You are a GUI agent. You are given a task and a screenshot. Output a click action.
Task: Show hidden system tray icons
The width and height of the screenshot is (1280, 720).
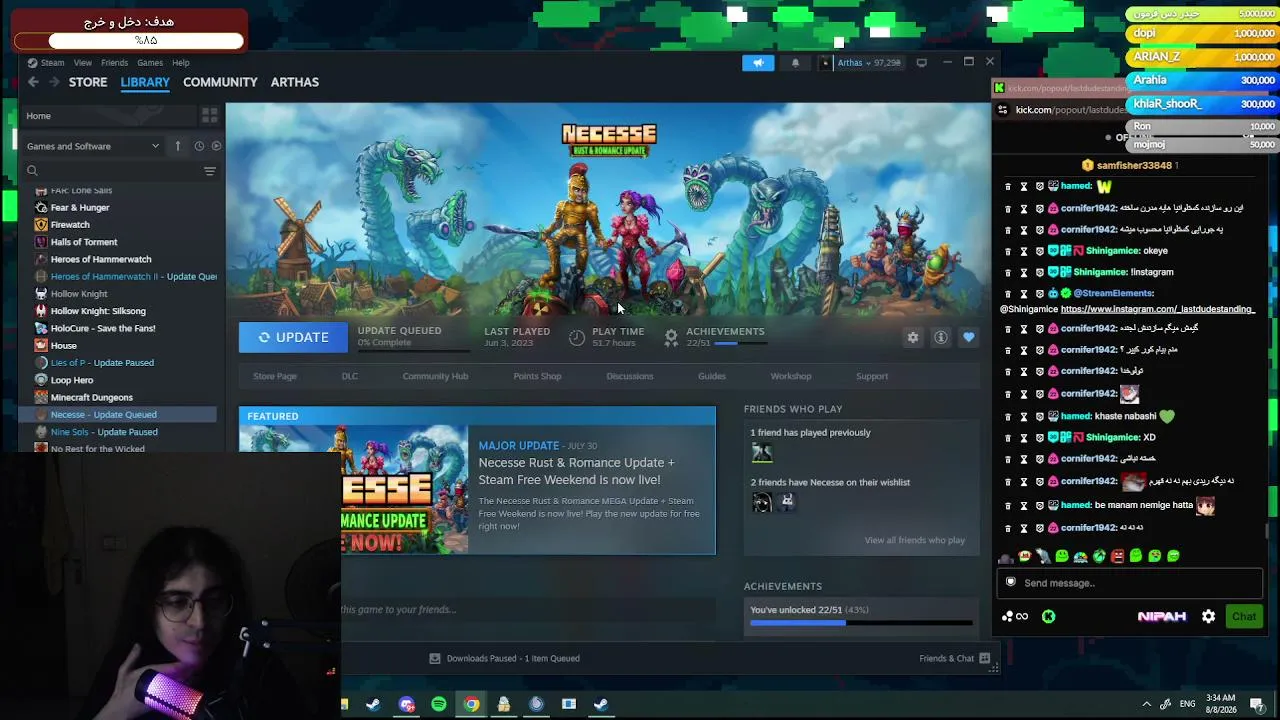(x=1146, y=704)
